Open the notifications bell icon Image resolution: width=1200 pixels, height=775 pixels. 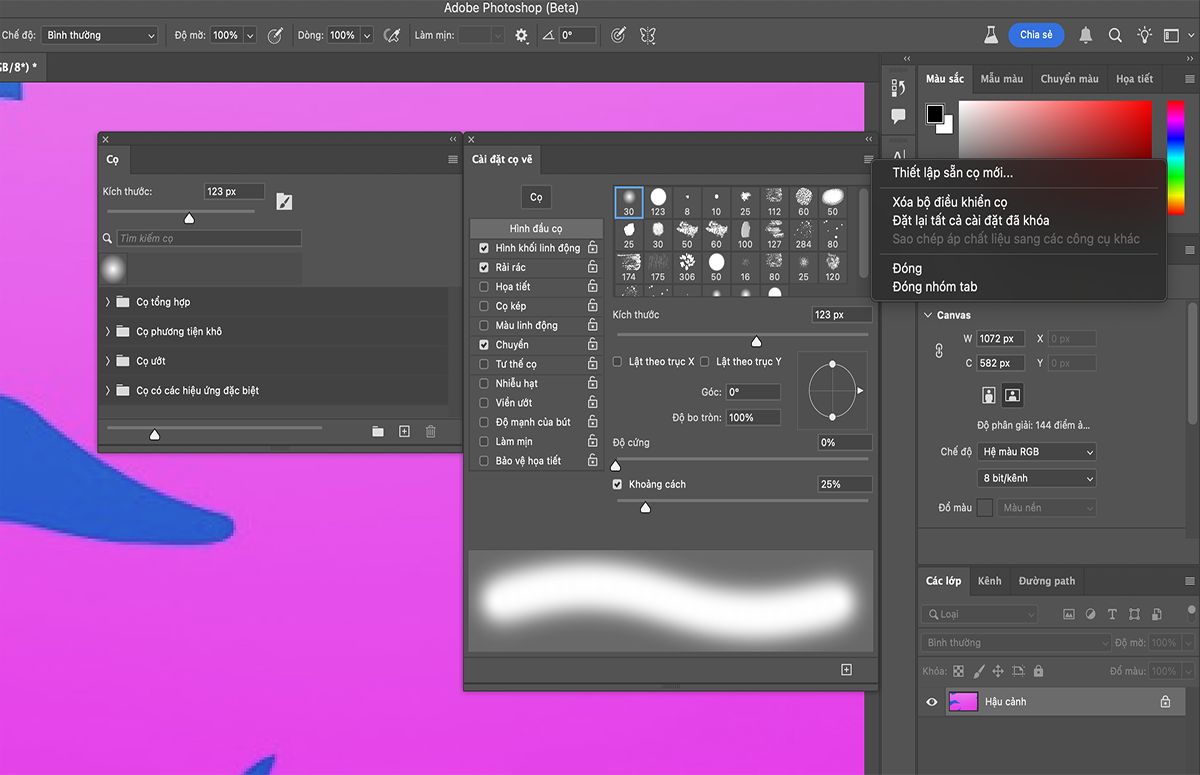[x=1086, y=35]
